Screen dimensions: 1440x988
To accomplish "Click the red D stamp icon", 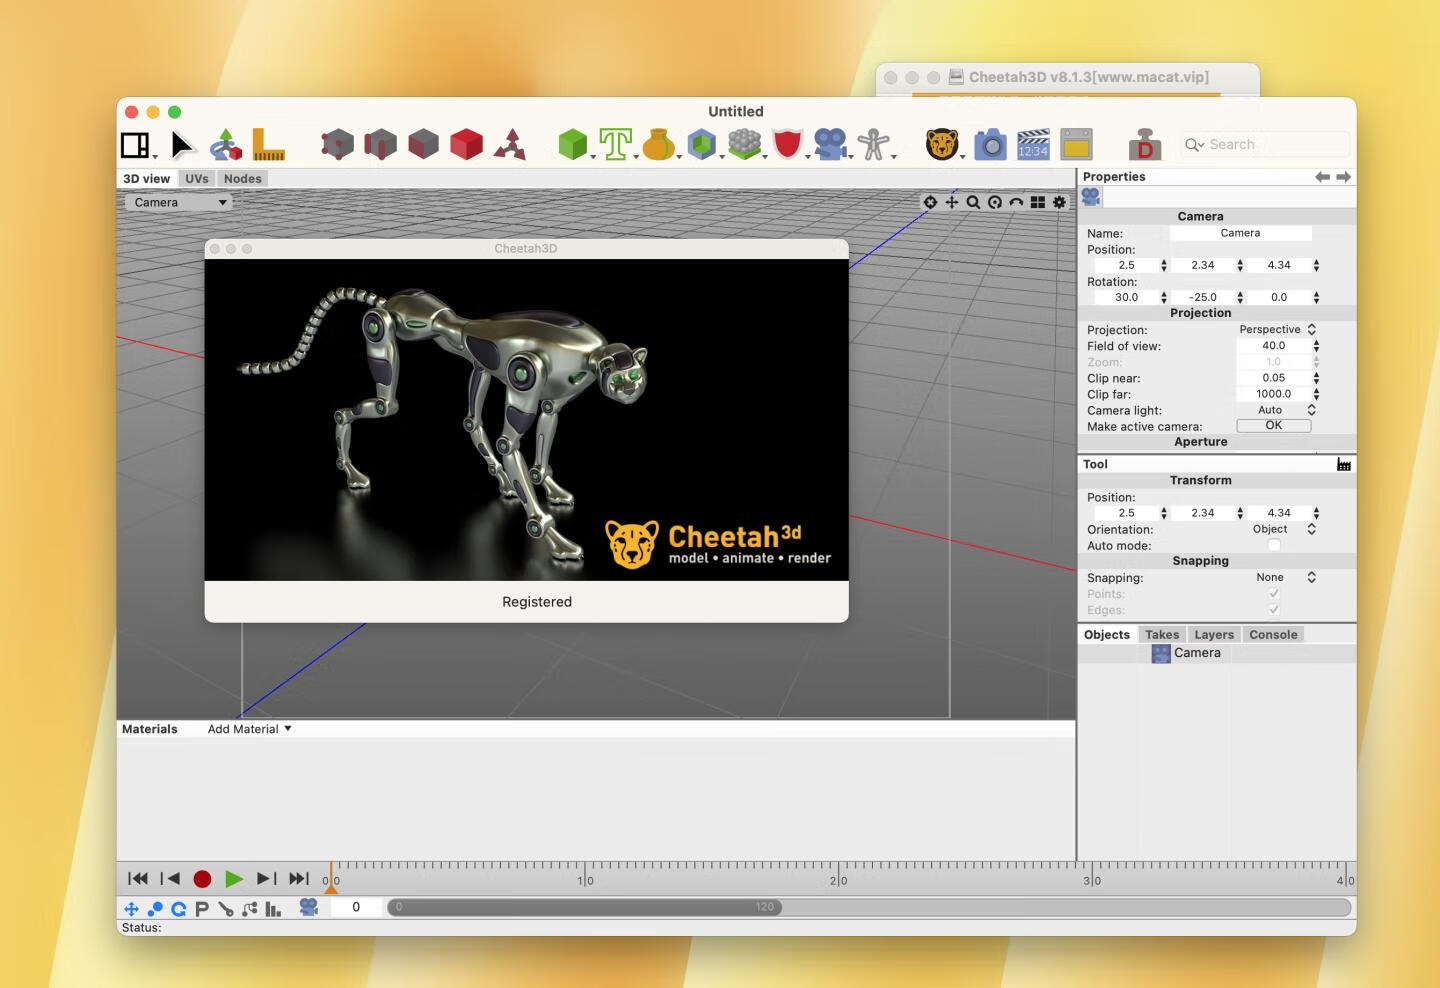I will [x=1144, y=146].
